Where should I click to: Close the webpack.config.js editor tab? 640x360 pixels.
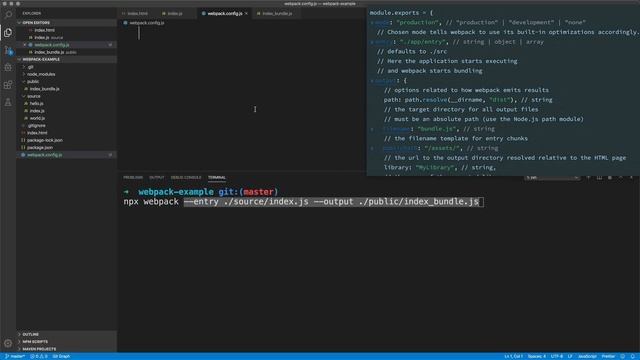click(246, 13)
